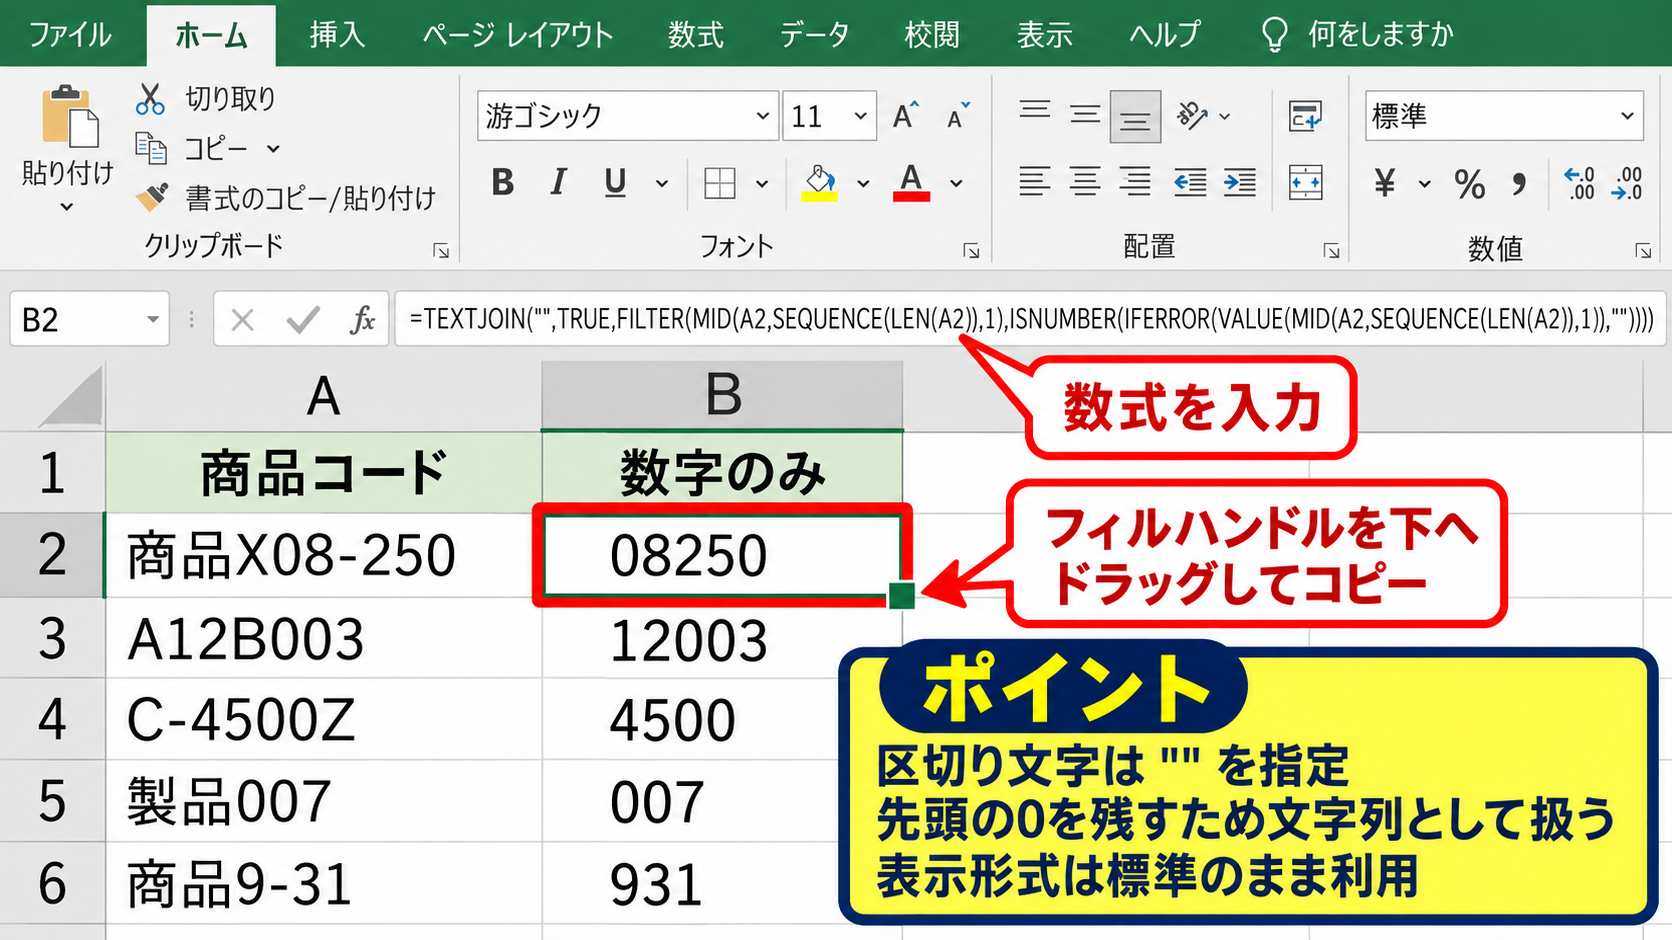The height and width of the screenshot is (940, 1672).
Task: Align text right
Action: tap(1135, 182)
